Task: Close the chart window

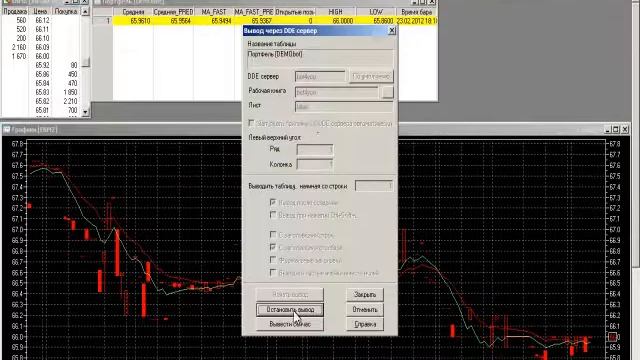Action: coord(625,129)
